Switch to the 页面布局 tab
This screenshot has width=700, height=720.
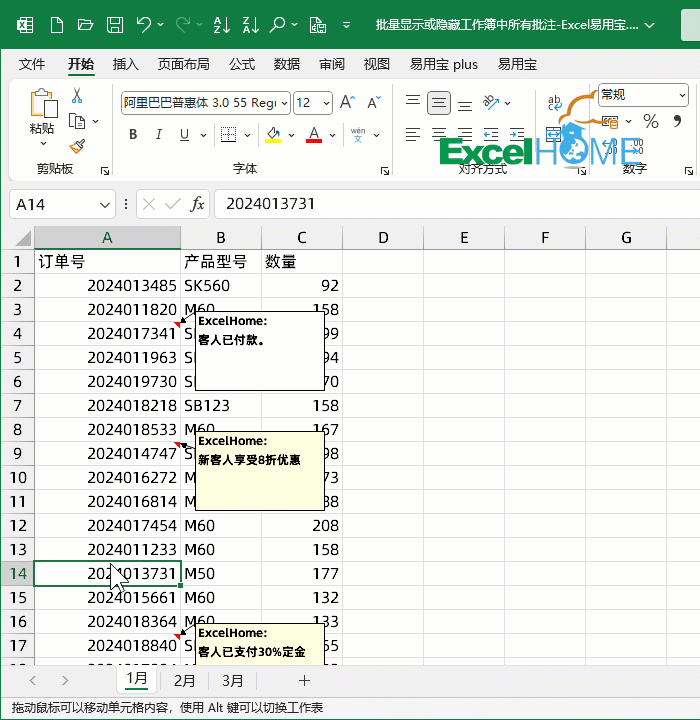click(x=184, y=64)
